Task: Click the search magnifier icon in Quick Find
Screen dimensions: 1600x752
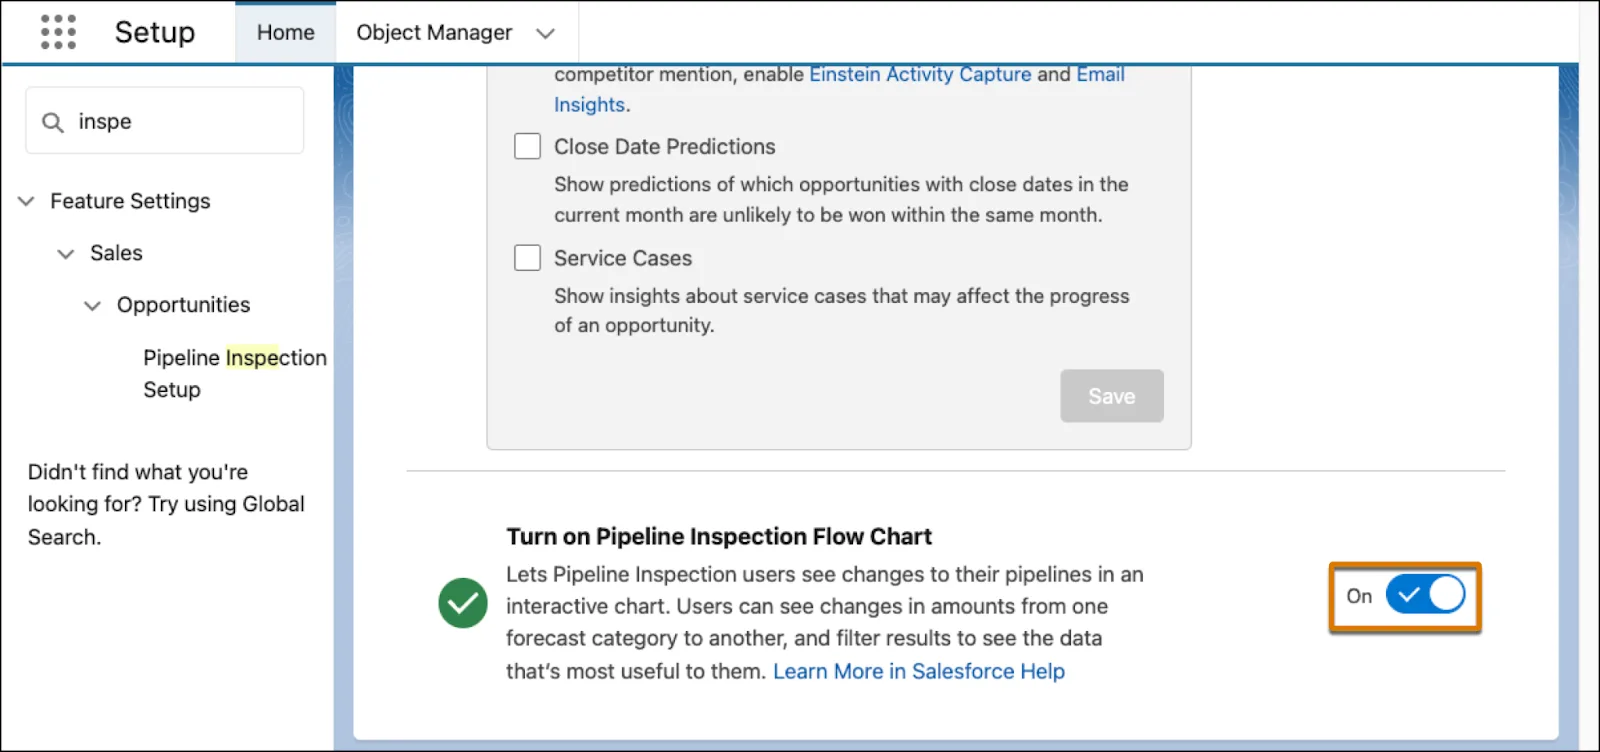Action: [x=52, y=122]
